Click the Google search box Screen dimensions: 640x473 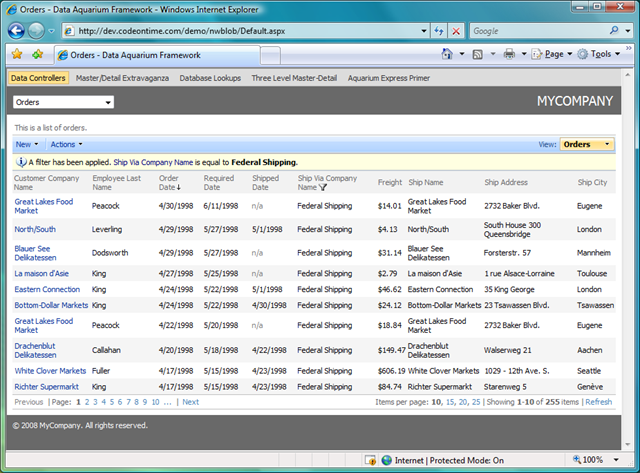(x=539, y=31)
